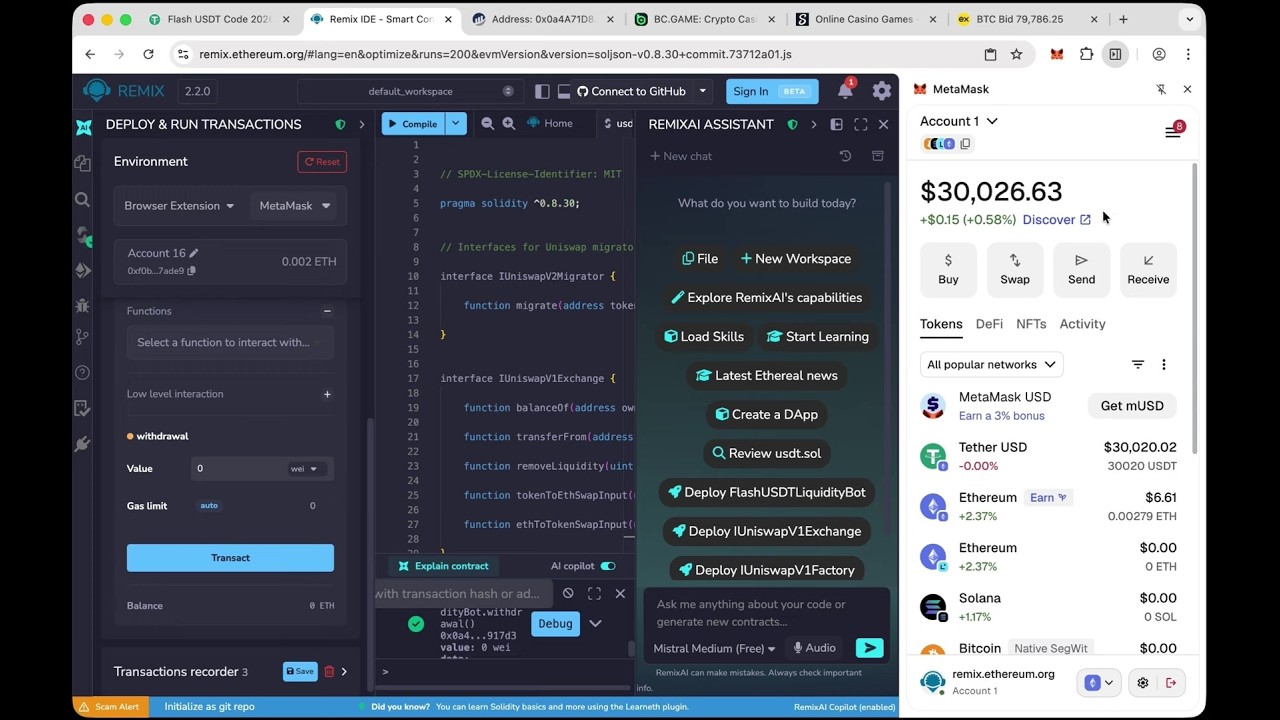Edit the Account 16 name with pencil
This screenshot has height=720, width=1280.
point(194,253)
